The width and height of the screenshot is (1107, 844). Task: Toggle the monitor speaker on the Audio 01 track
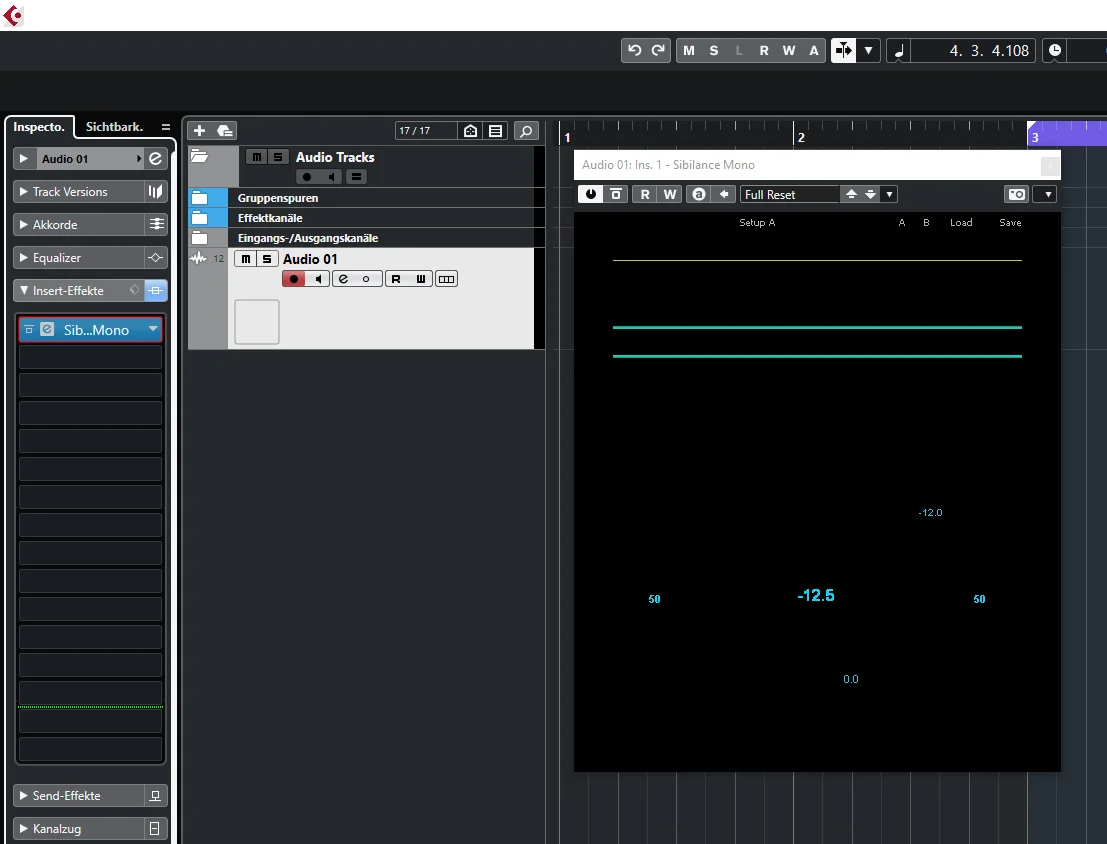pos(318,279)
